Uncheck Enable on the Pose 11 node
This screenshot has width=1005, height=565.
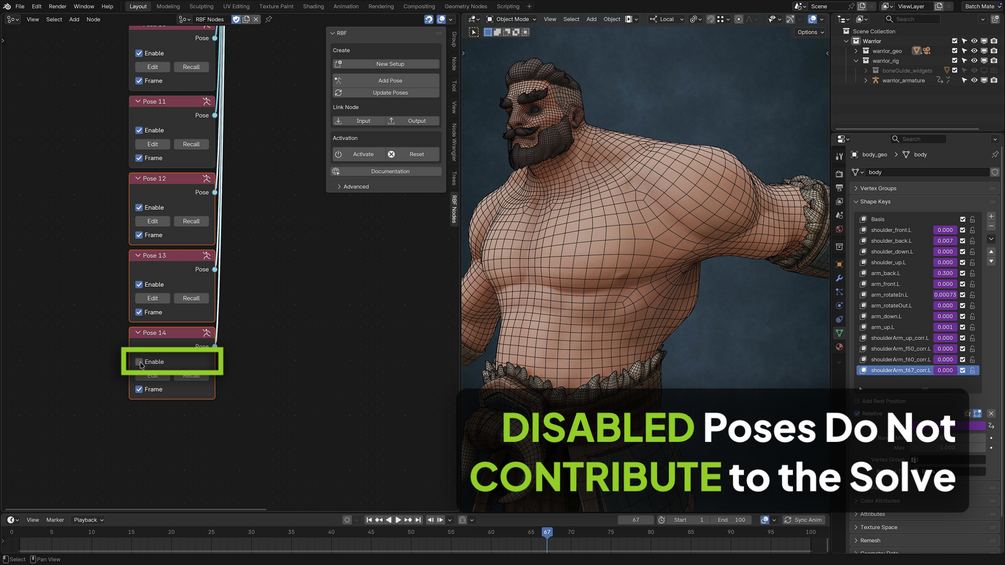click(x=139, y=130)
